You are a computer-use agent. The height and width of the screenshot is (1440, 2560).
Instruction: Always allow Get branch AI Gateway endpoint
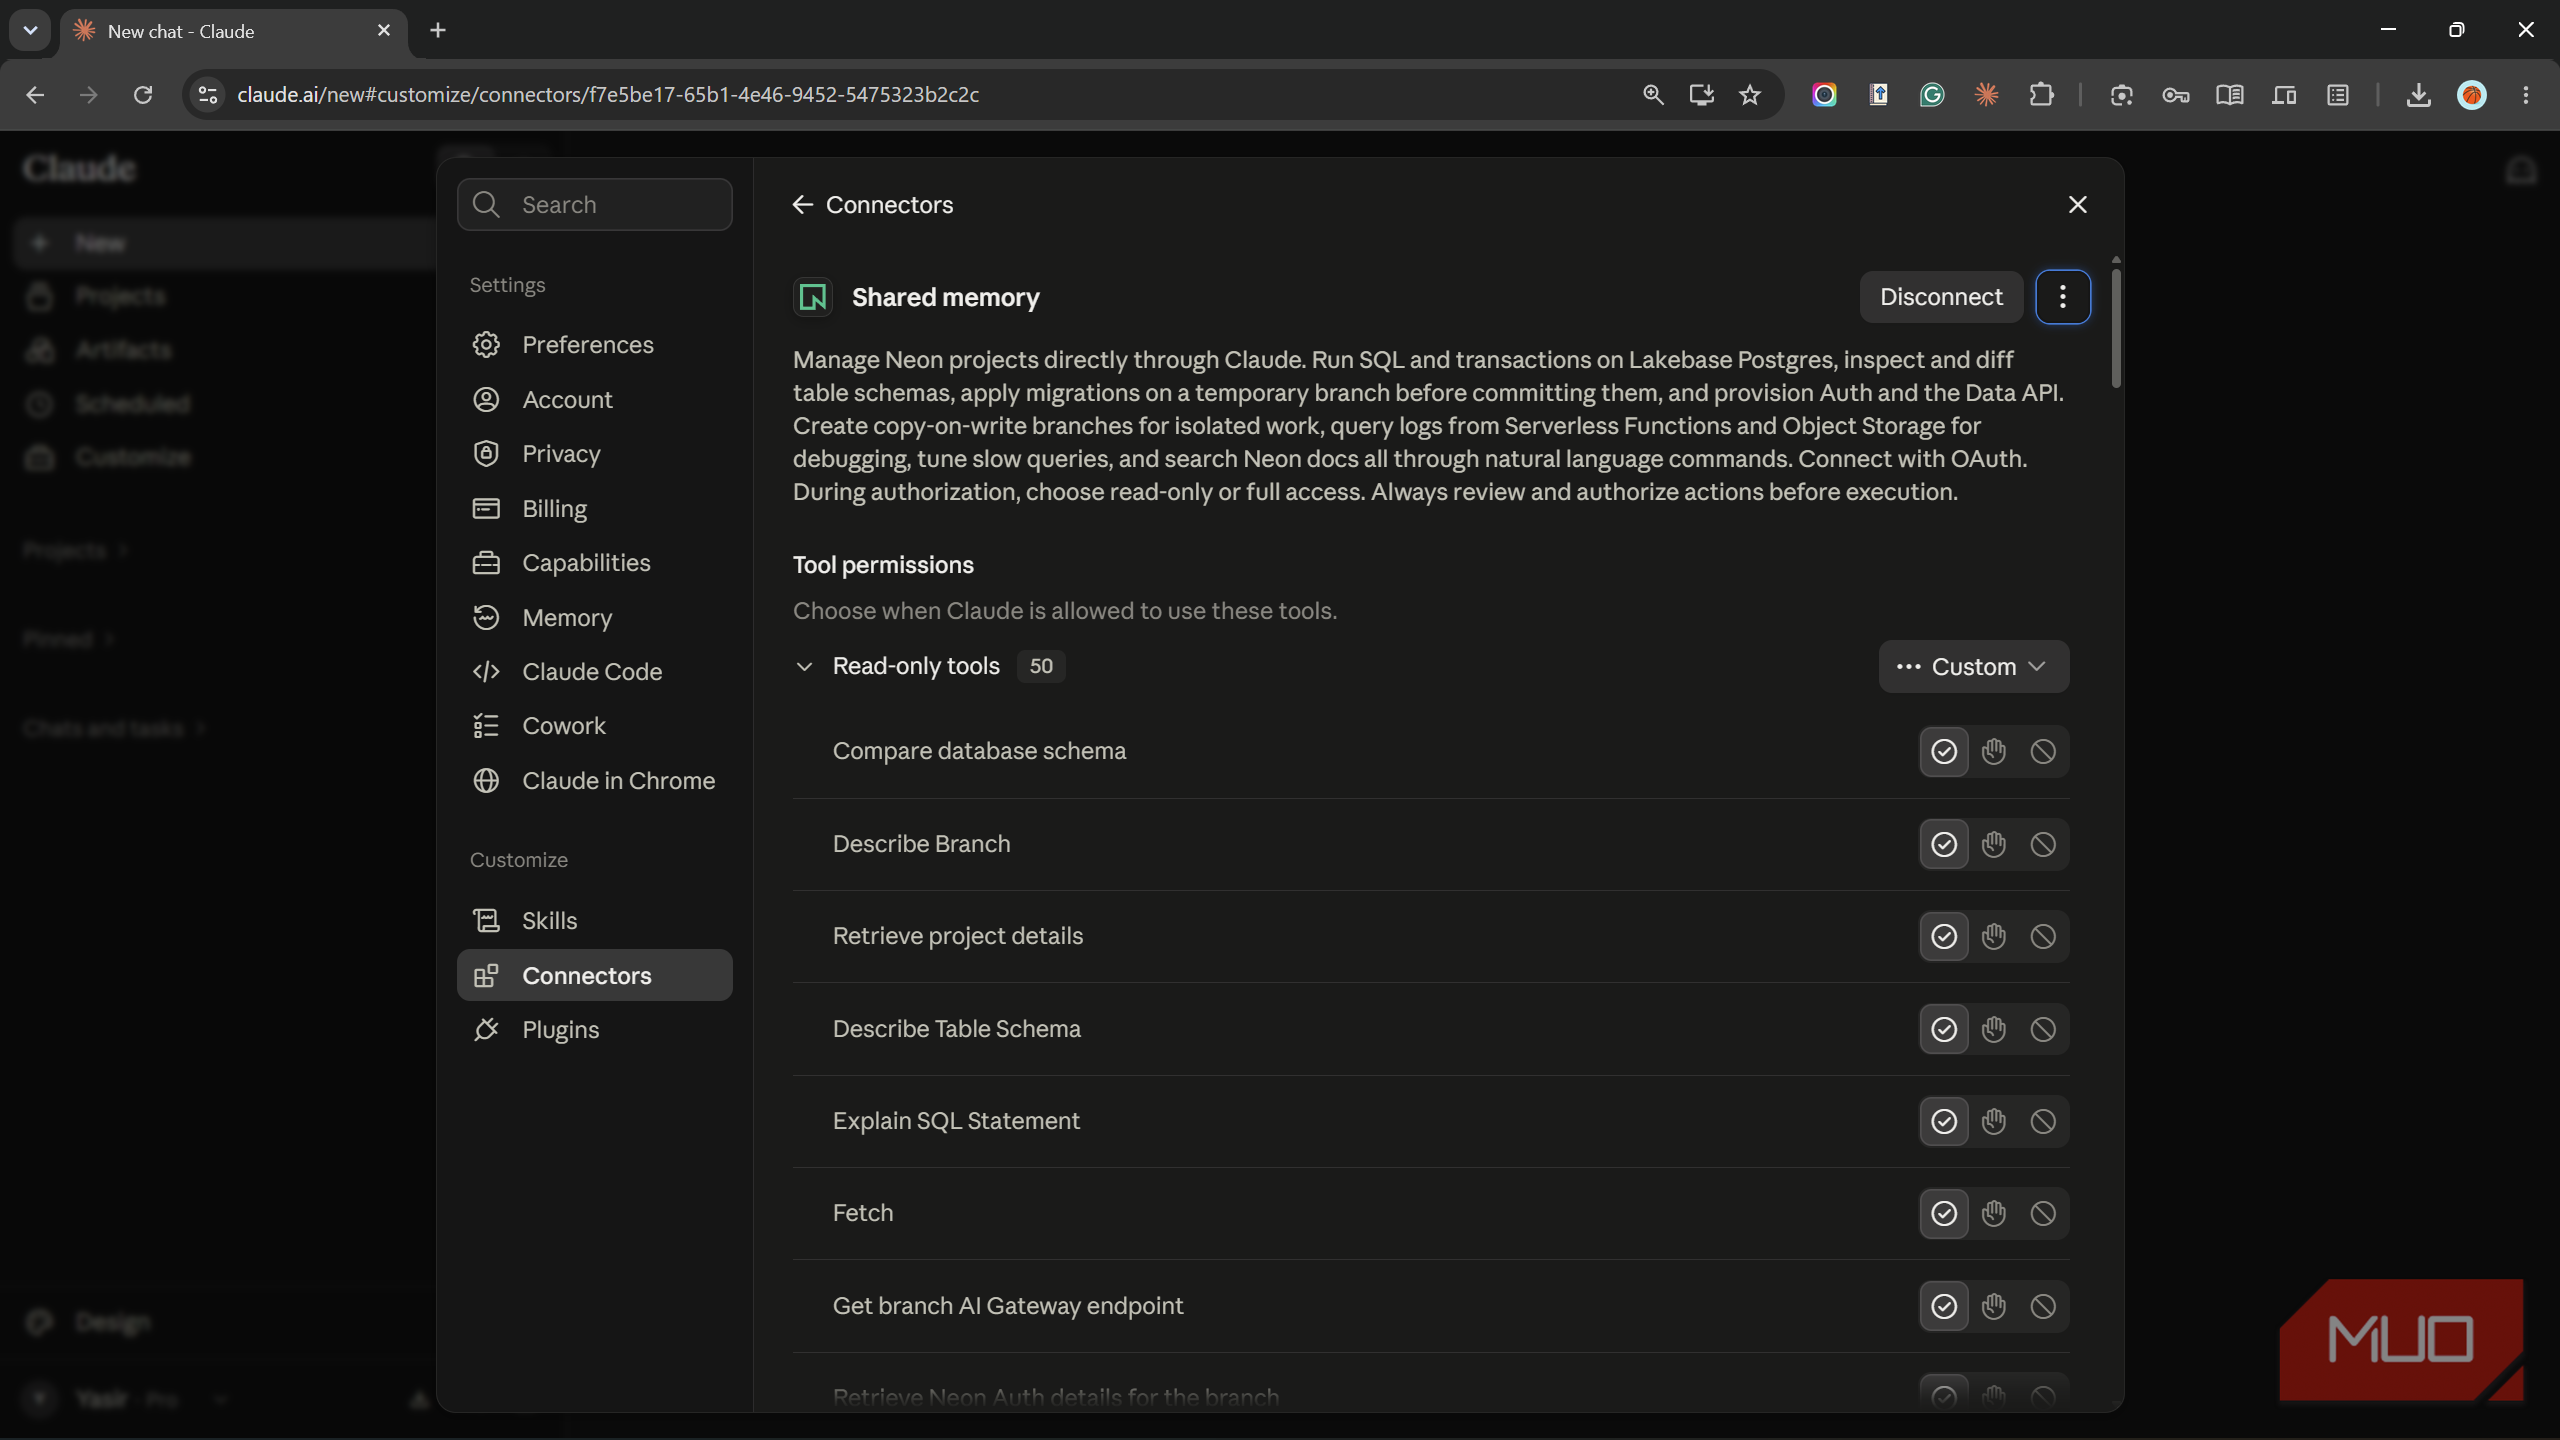tap(1943, 1306)
